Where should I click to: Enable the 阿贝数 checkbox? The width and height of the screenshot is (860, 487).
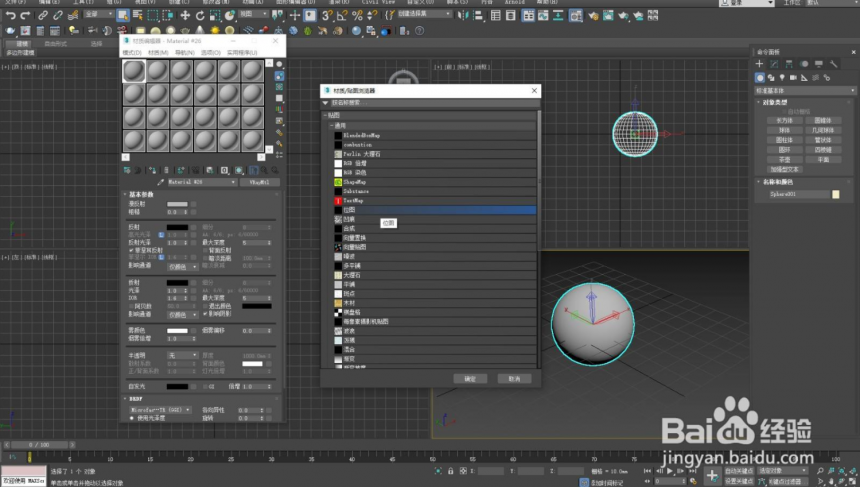(x=131, y=306)
